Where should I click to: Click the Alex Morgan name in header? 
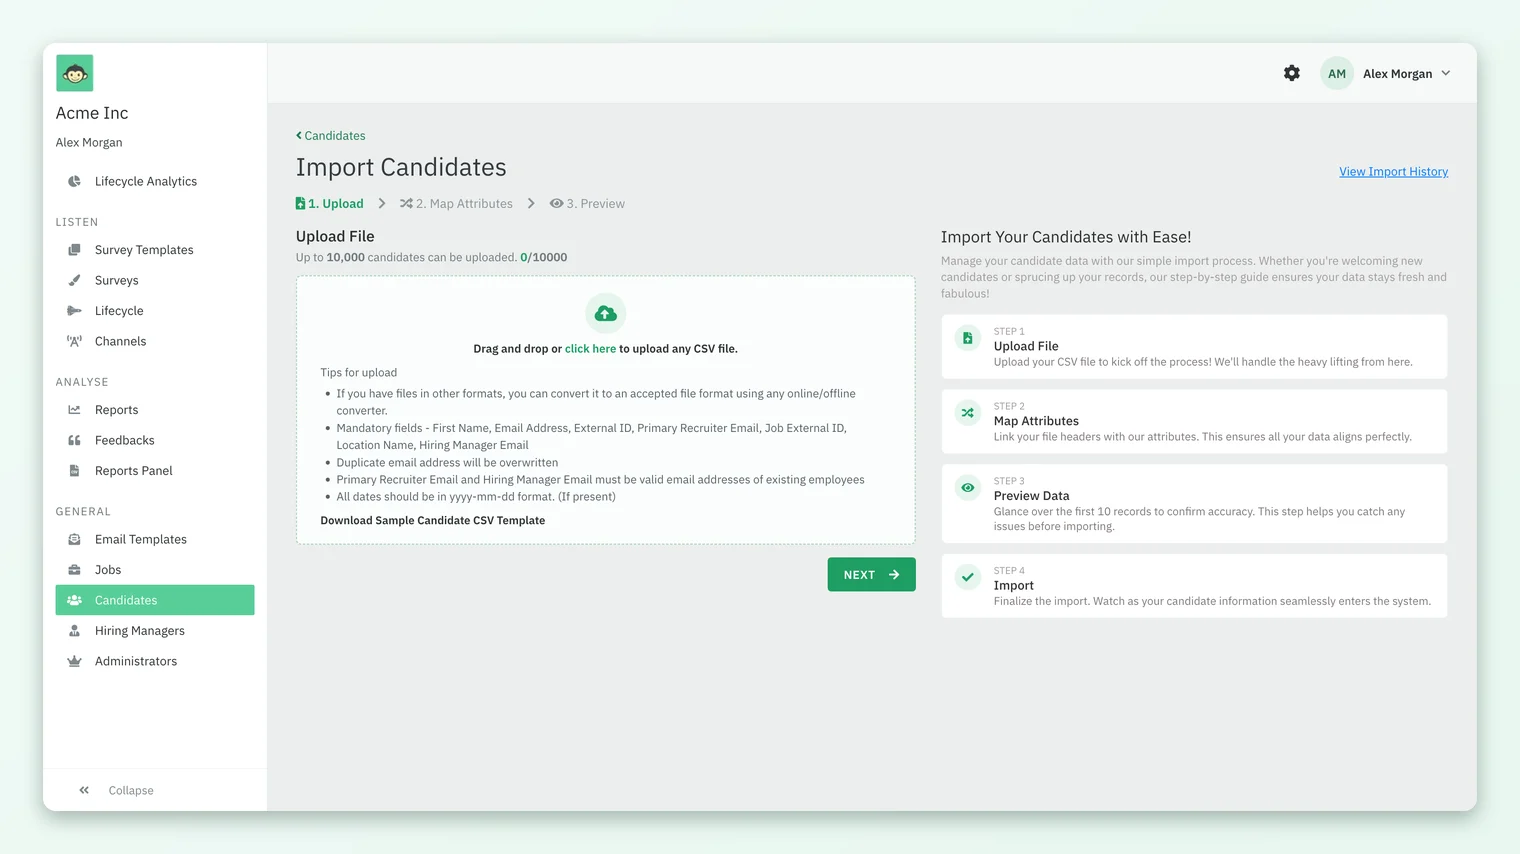point(1397,74)
